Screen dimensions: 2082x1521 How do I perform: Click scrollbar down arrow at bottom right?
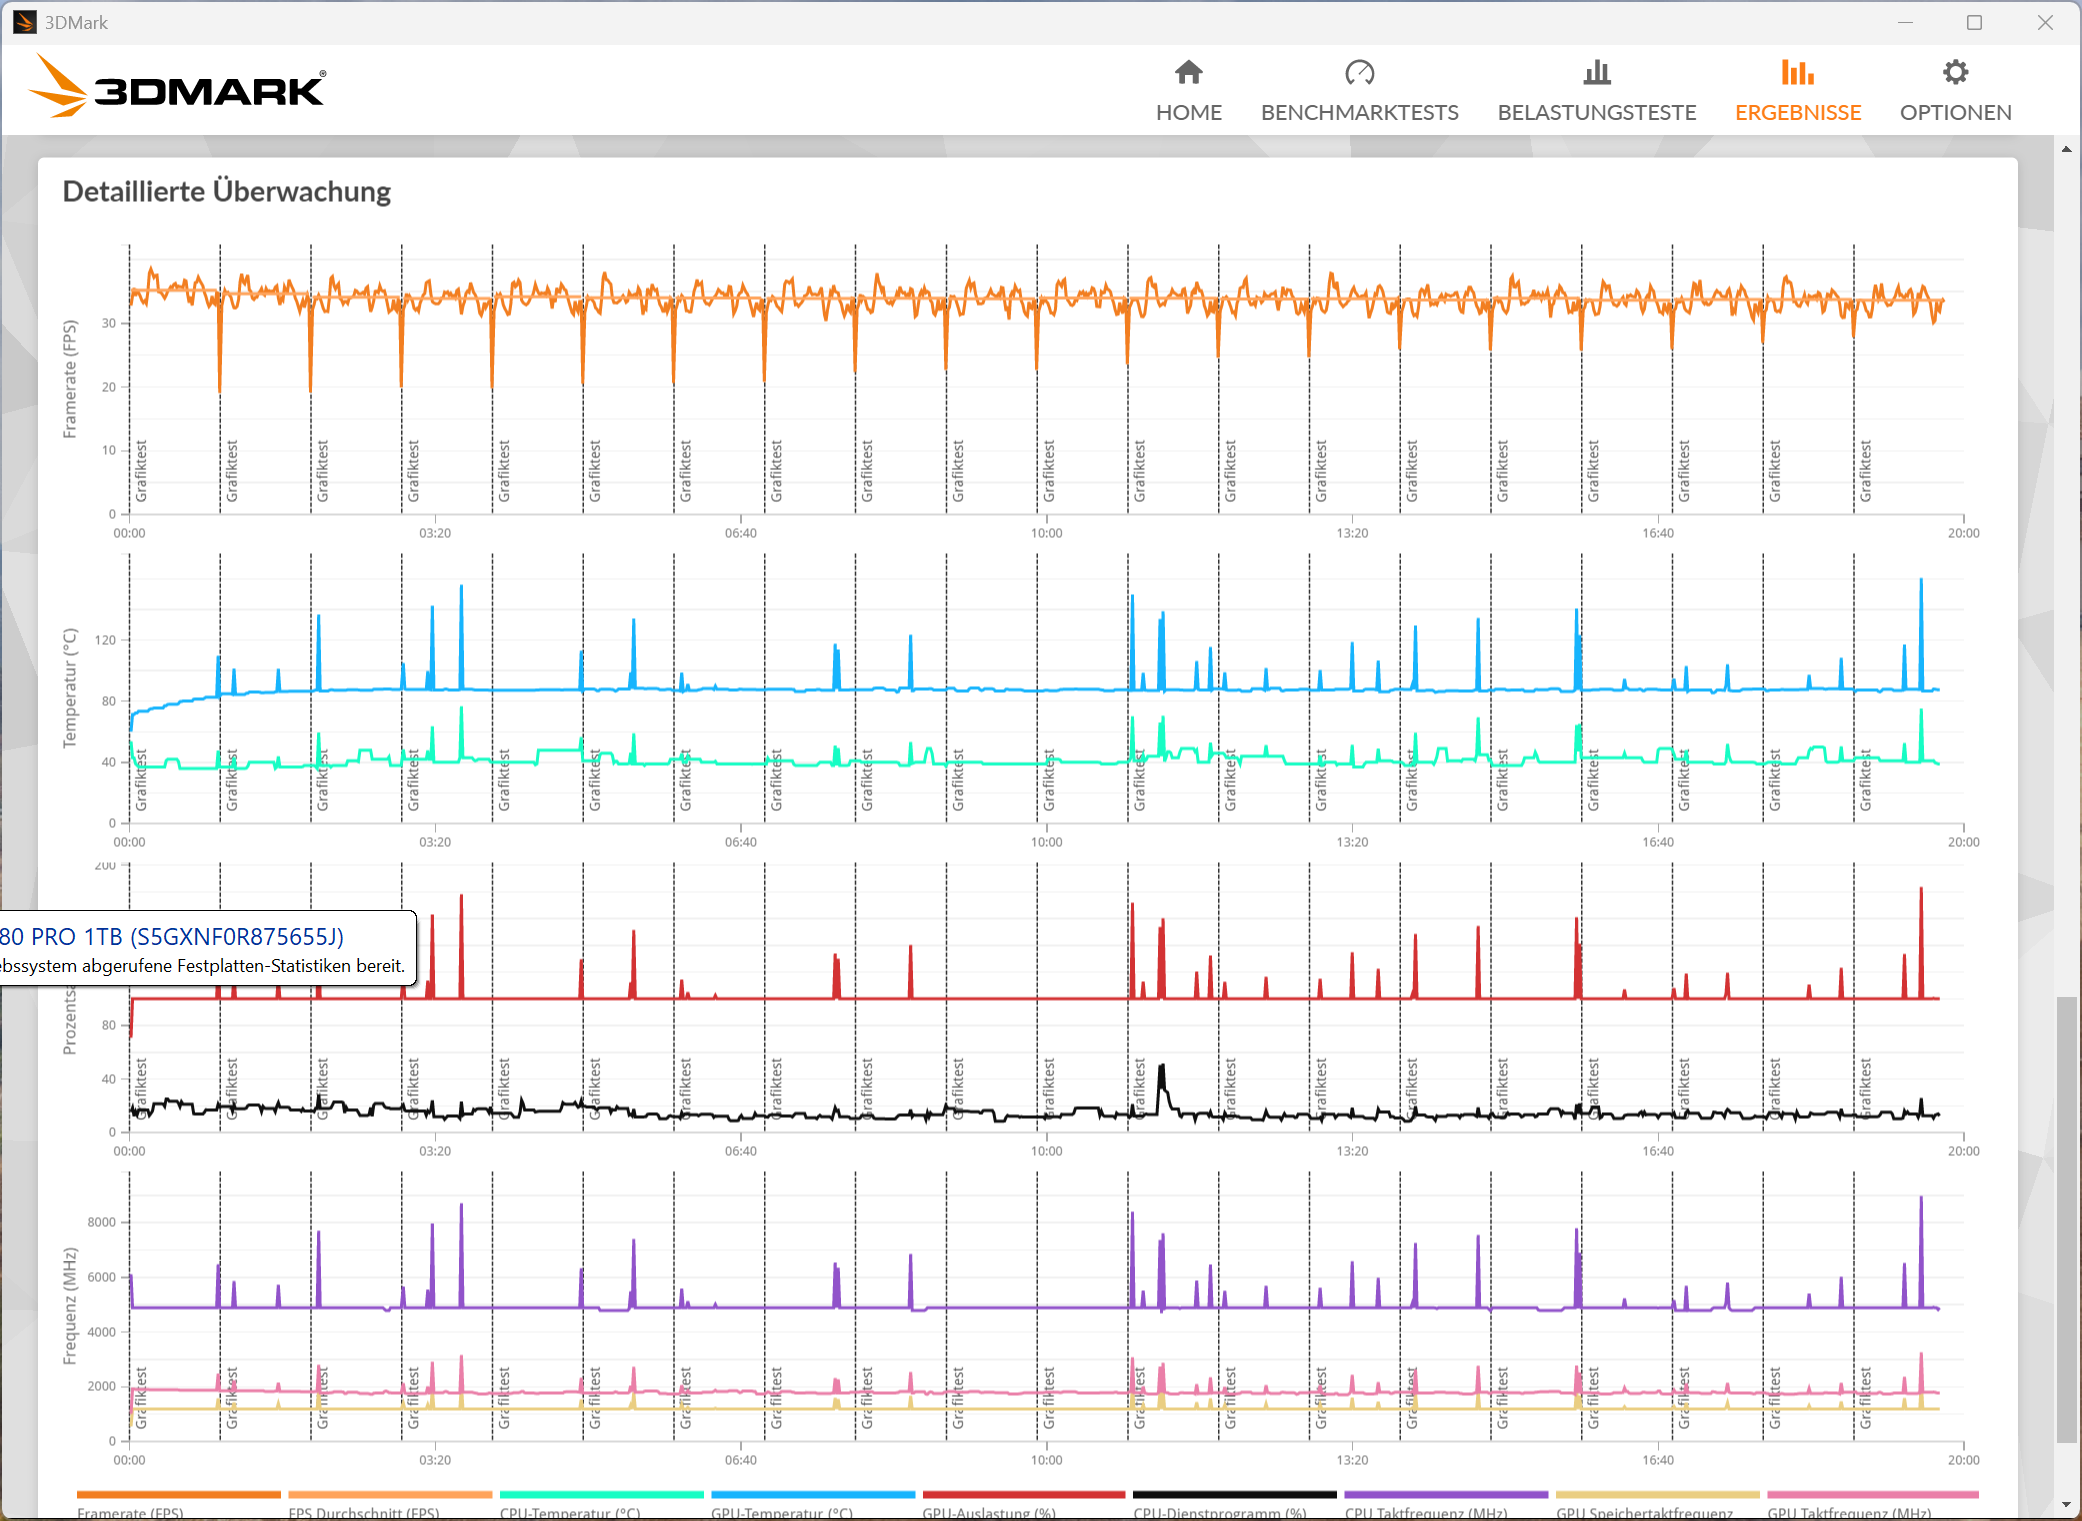[2066, 1505]
